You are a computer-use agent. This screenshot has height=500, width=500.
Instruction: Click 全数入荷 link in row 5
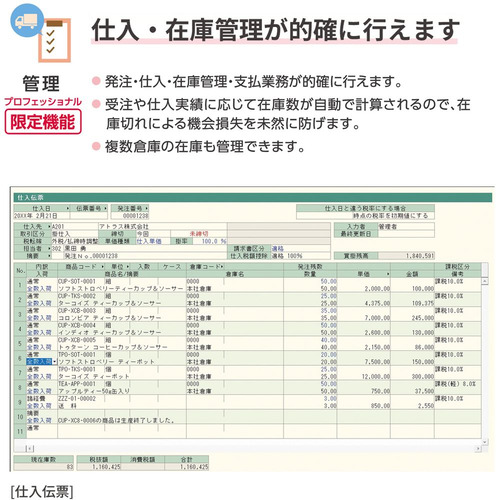(39, 347)
